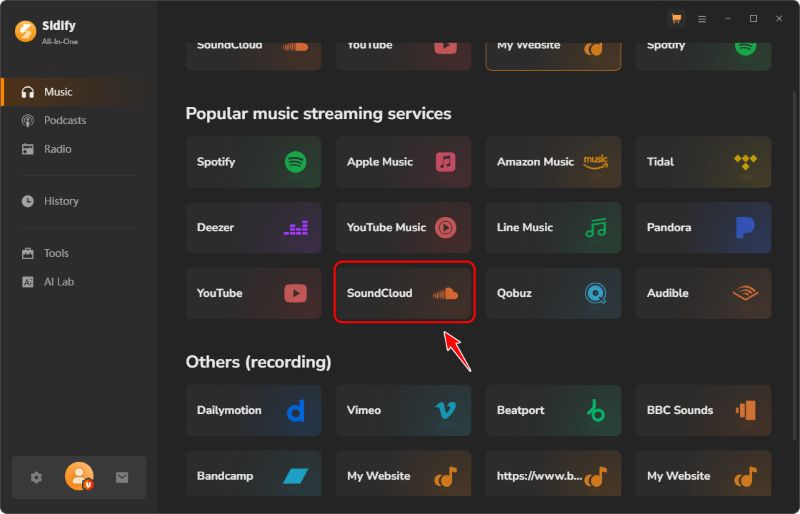Viewport: 800px width, 514px height.
Task: Click the 'Dailymotion' label
Action: click(x=229, y=410)
